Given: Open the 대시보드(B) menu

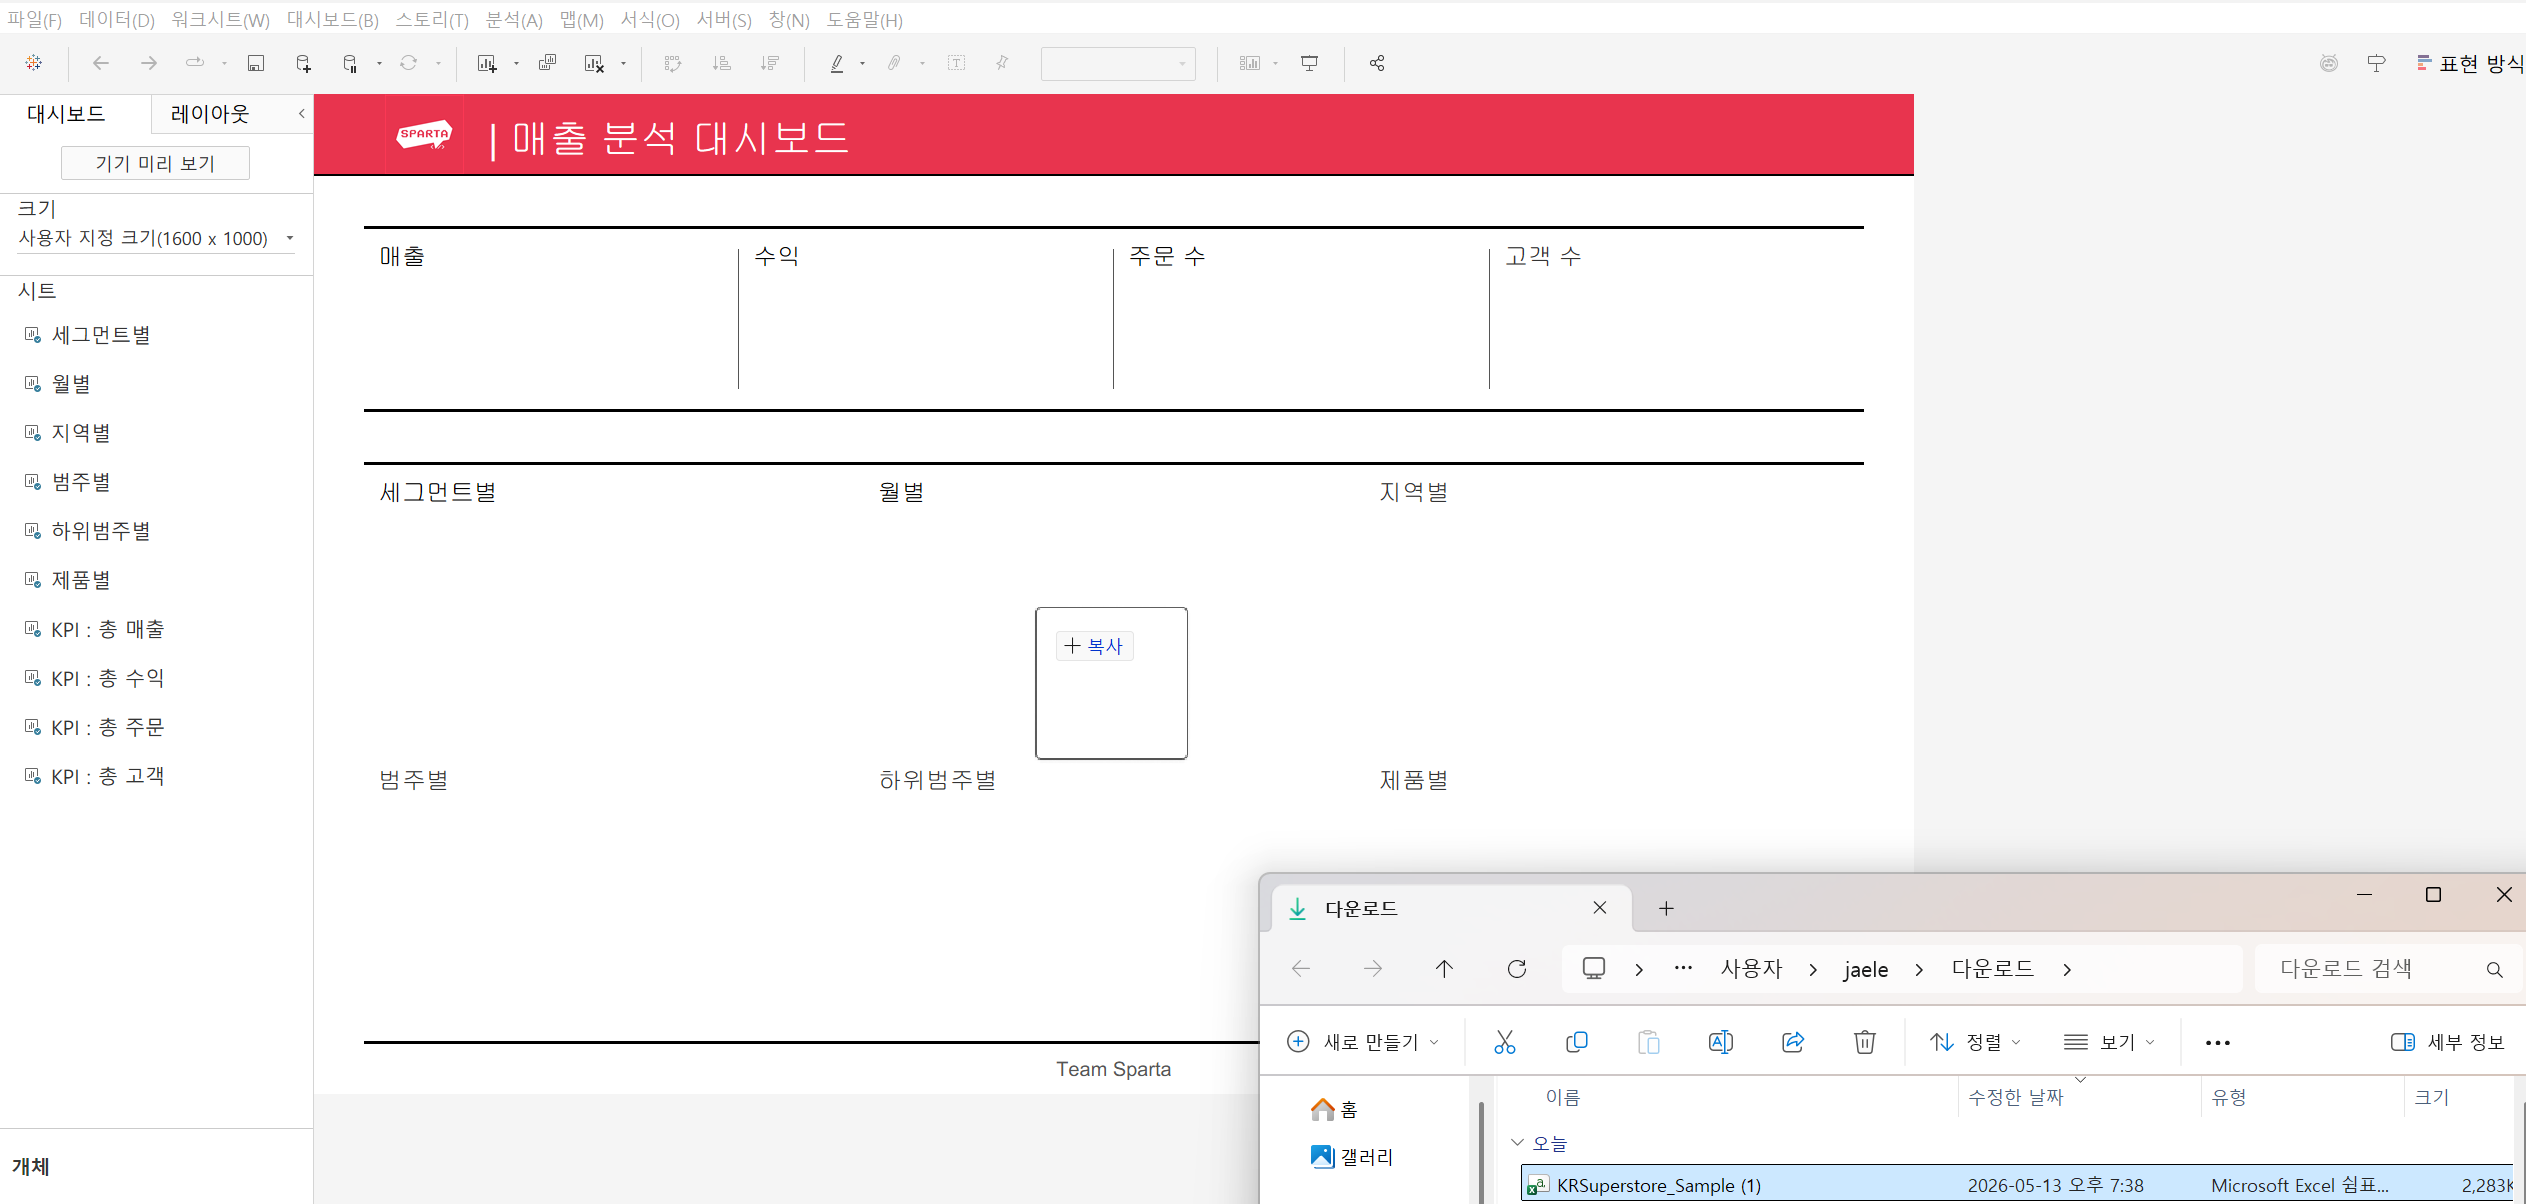Looking at the screenshot, I should tap(333, 20).
